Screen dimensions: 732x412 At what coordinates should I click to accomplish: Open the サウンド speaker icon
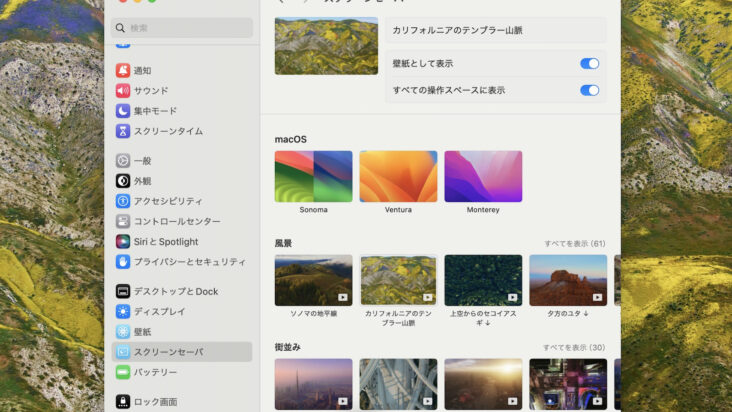click(123, 91)
